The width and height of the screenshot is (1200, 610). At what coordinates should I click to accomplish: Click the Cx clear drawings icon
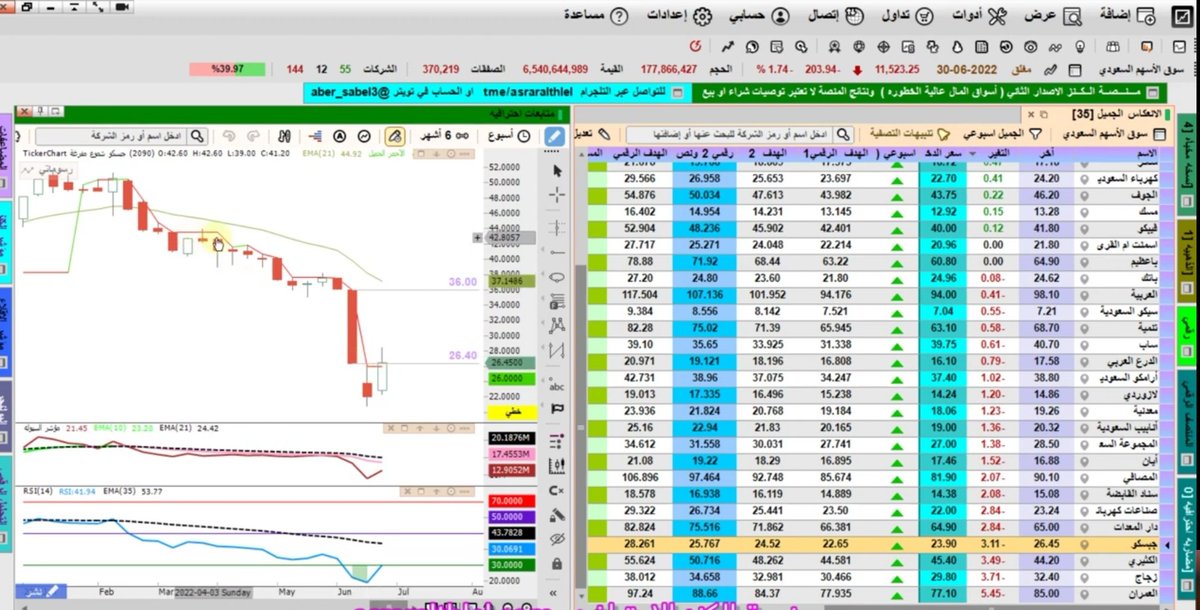click(x=557, y=489)
